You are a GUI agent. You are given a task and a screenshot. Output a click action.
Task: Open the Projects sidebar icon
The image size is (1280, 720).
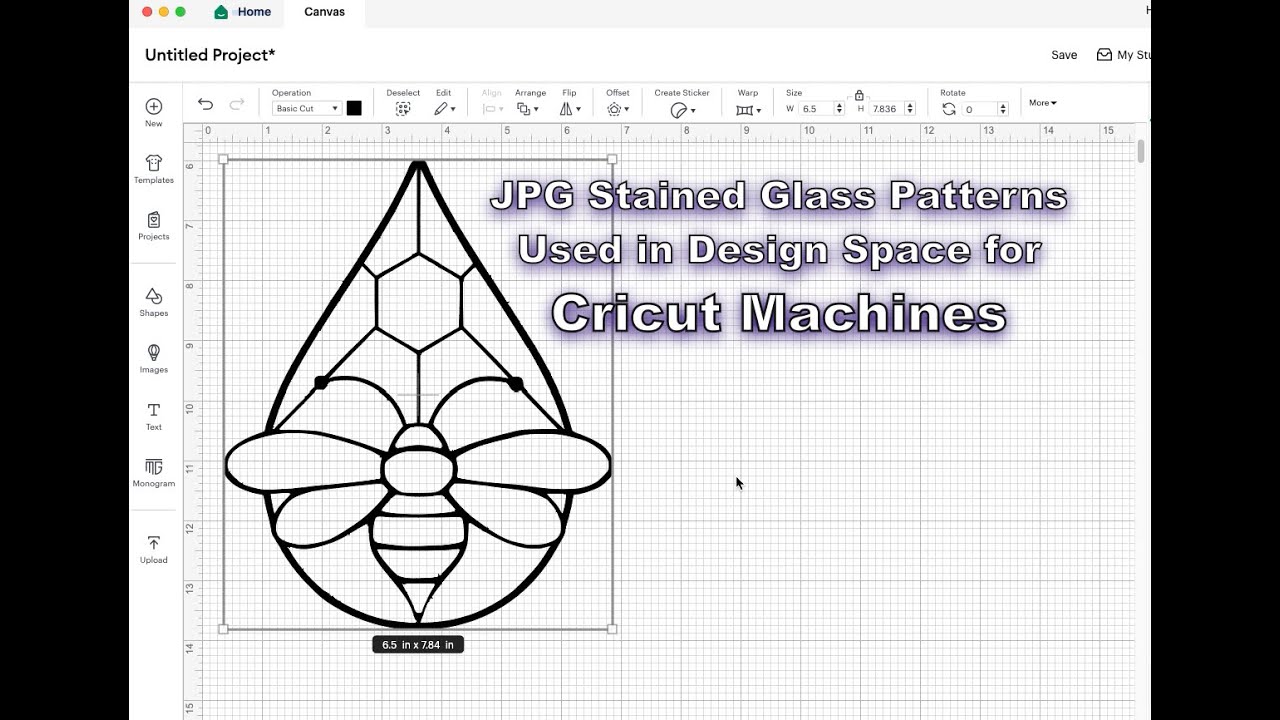click(153, 220)
